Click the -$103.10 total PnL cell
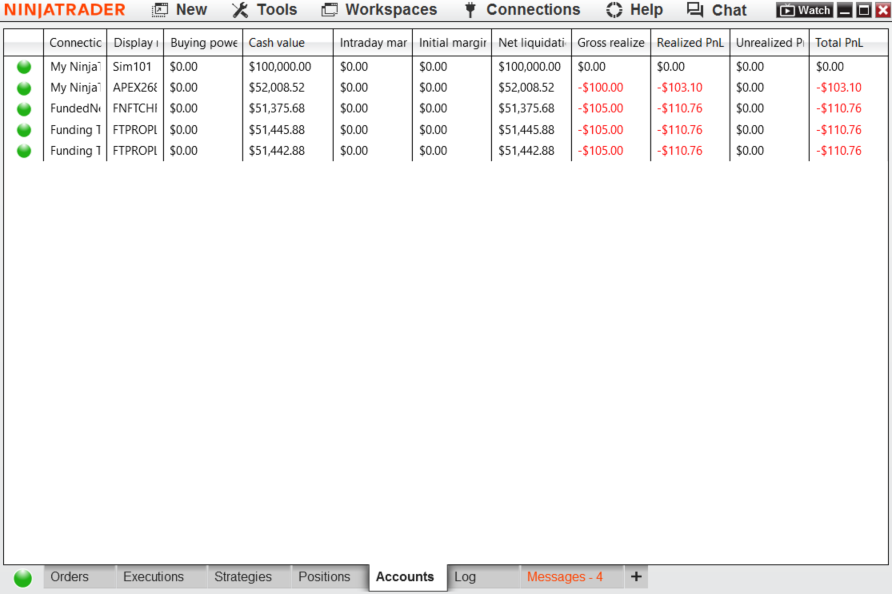This screenshot has height=594, width=892. coord(848,88)
